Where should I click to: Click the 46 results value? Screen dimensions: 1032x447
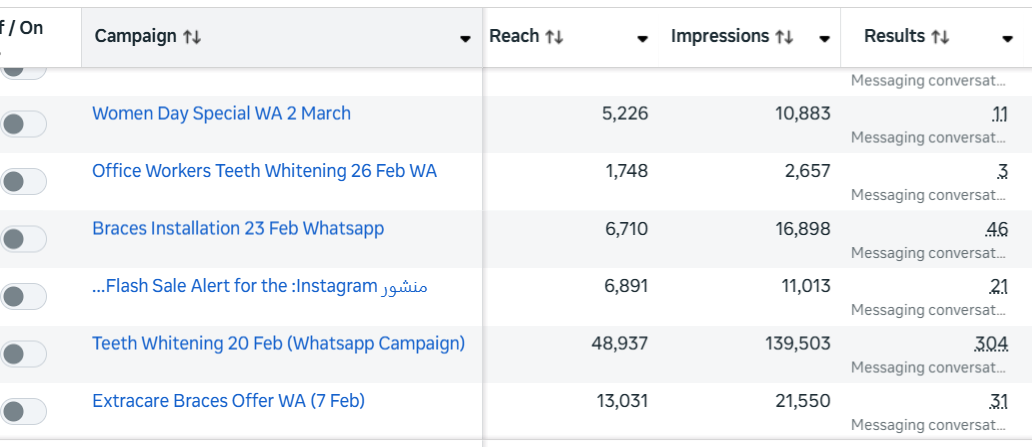(x=996, y=229)
